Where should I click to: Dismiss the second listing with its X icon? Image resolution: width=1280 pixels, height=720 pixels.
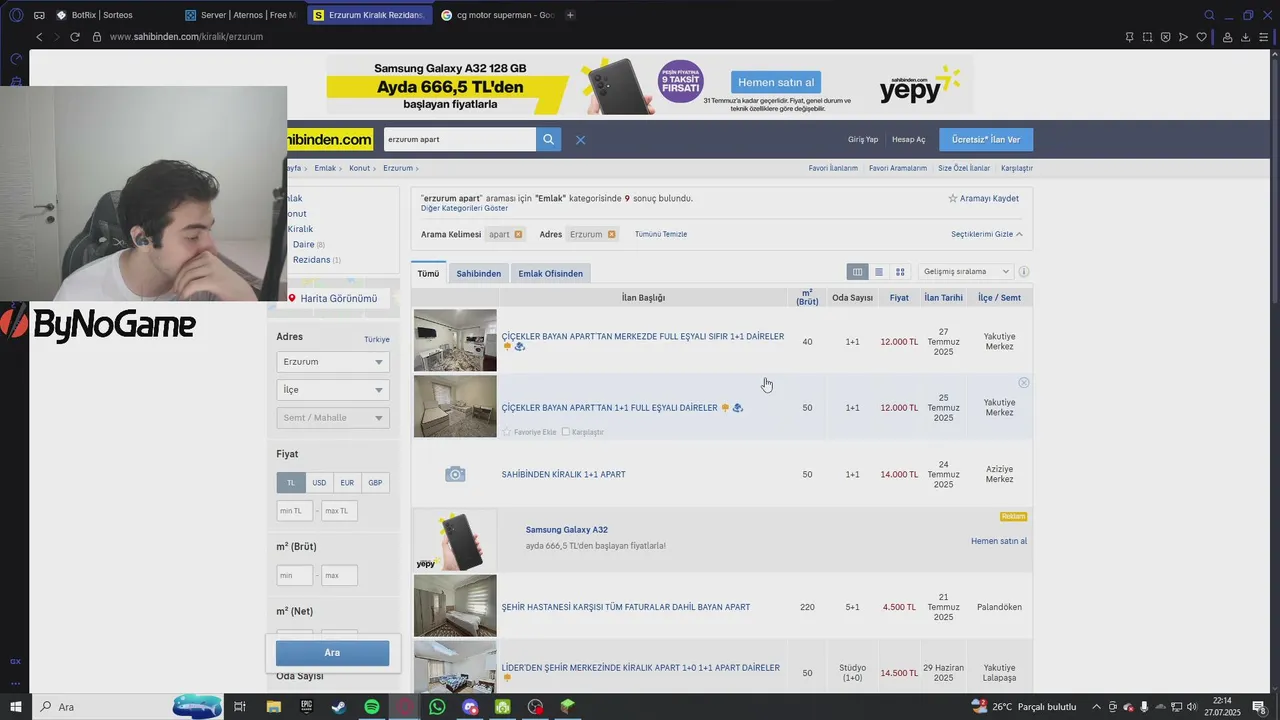tap(1023, 383)
